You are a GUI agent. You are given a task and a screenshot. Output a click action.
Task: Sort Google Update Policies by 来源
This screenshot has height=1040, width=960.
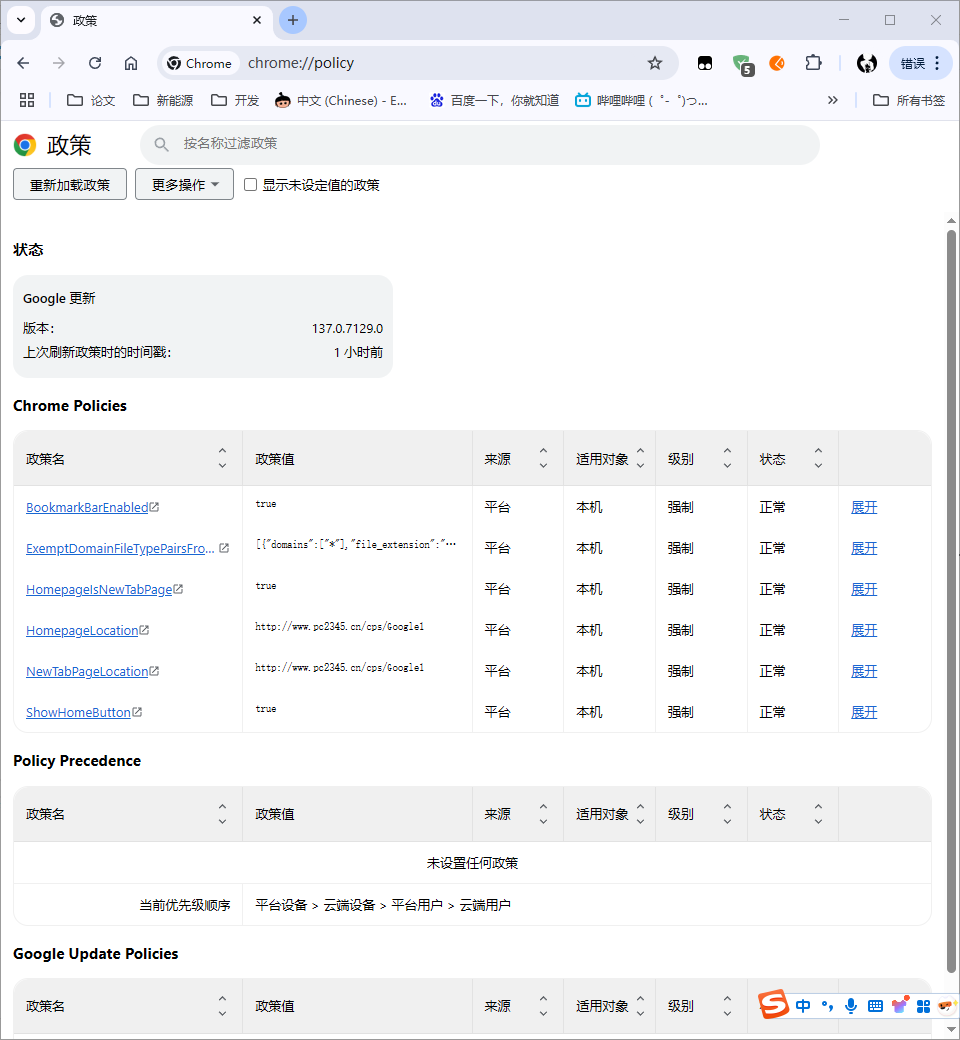[x=543, y=1006]
